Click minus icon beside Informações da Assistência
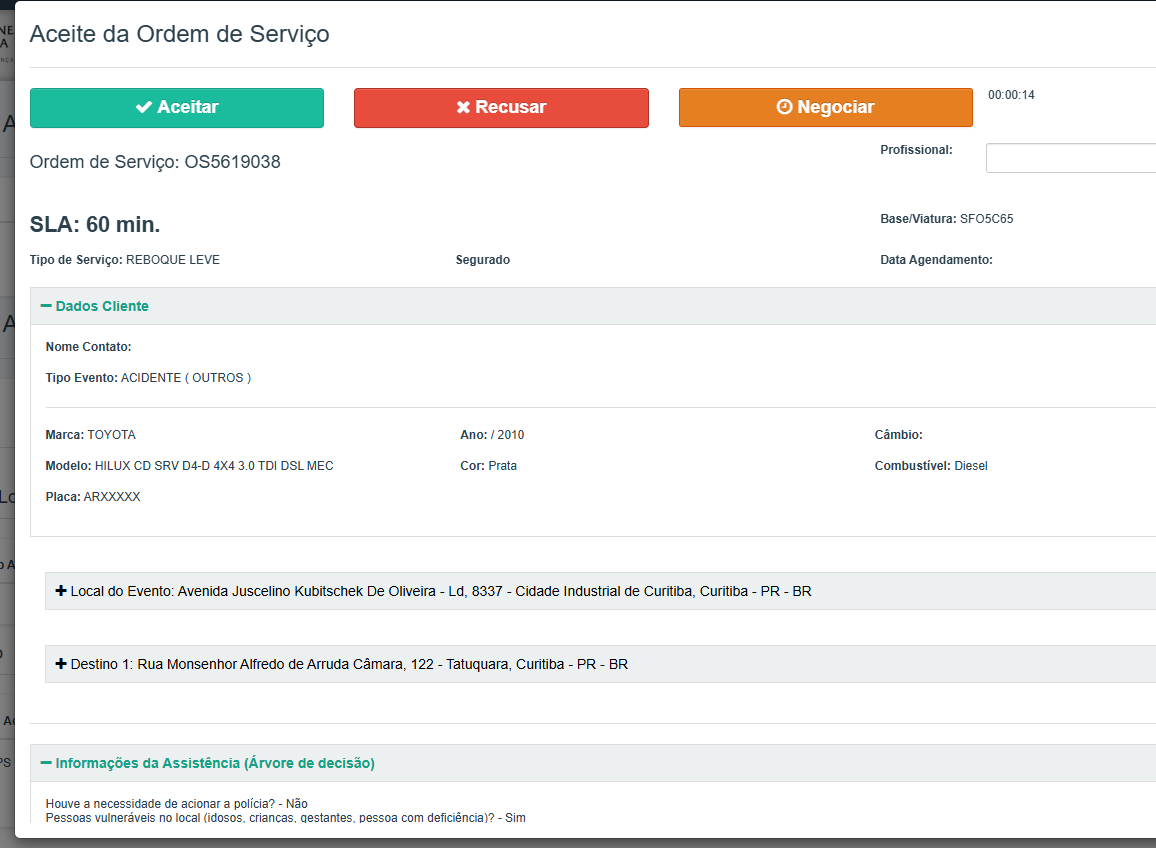The image size is (1156, 848). [x=46, y=763]
